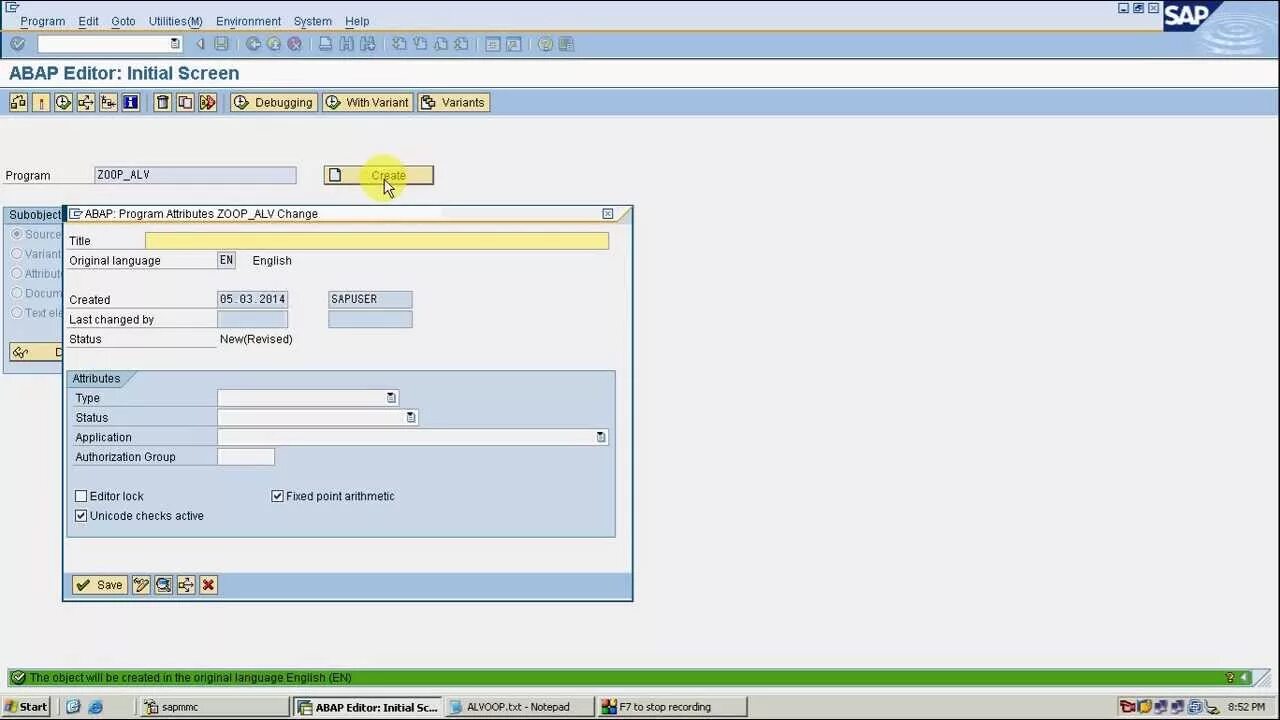This screenshot has height=720, width=1280.
Task: Toggle the Editor lock checkbox
Action: [81, 496]
